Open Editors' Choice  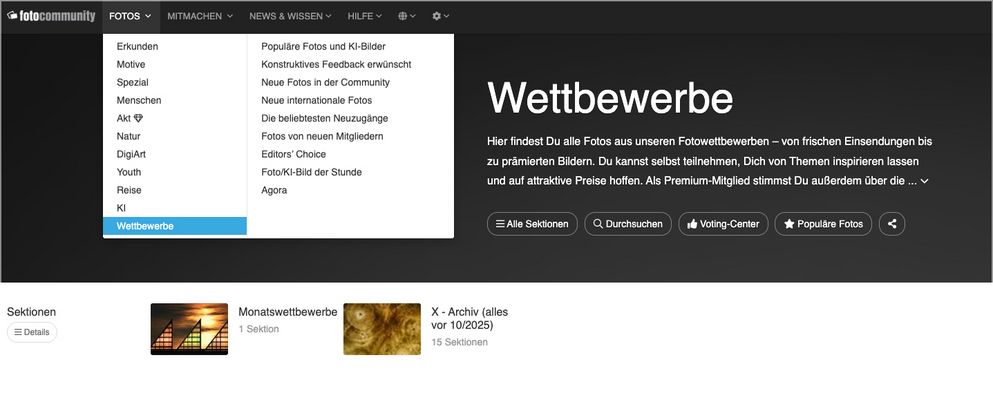[x=293, y=154]
